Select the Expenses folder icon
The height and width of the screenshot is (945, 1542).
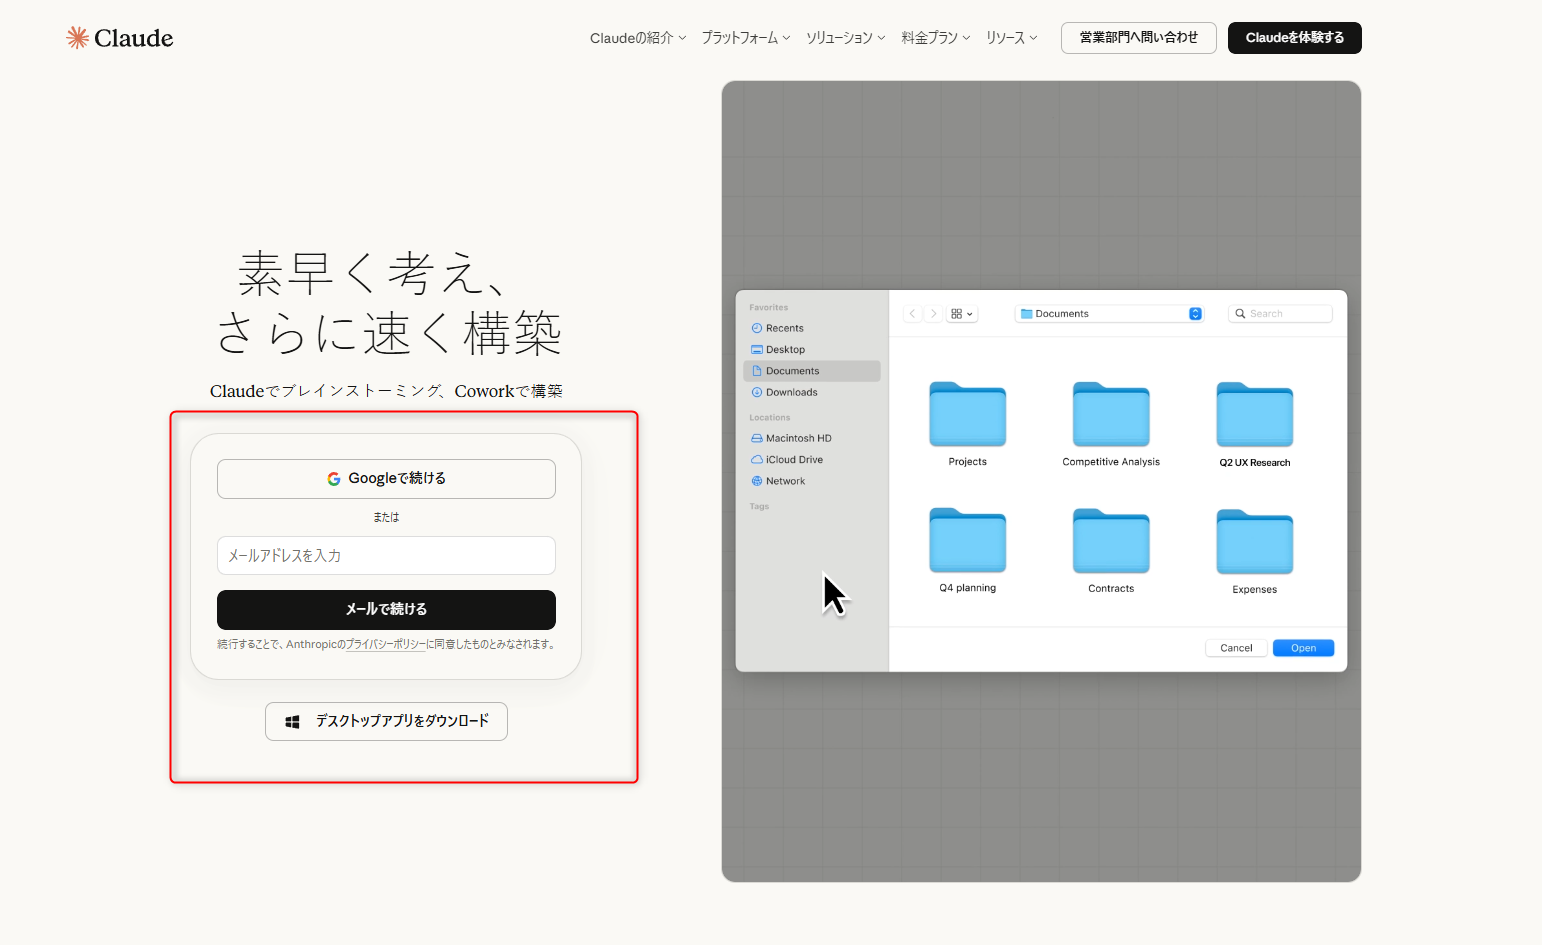(1254, 542)
